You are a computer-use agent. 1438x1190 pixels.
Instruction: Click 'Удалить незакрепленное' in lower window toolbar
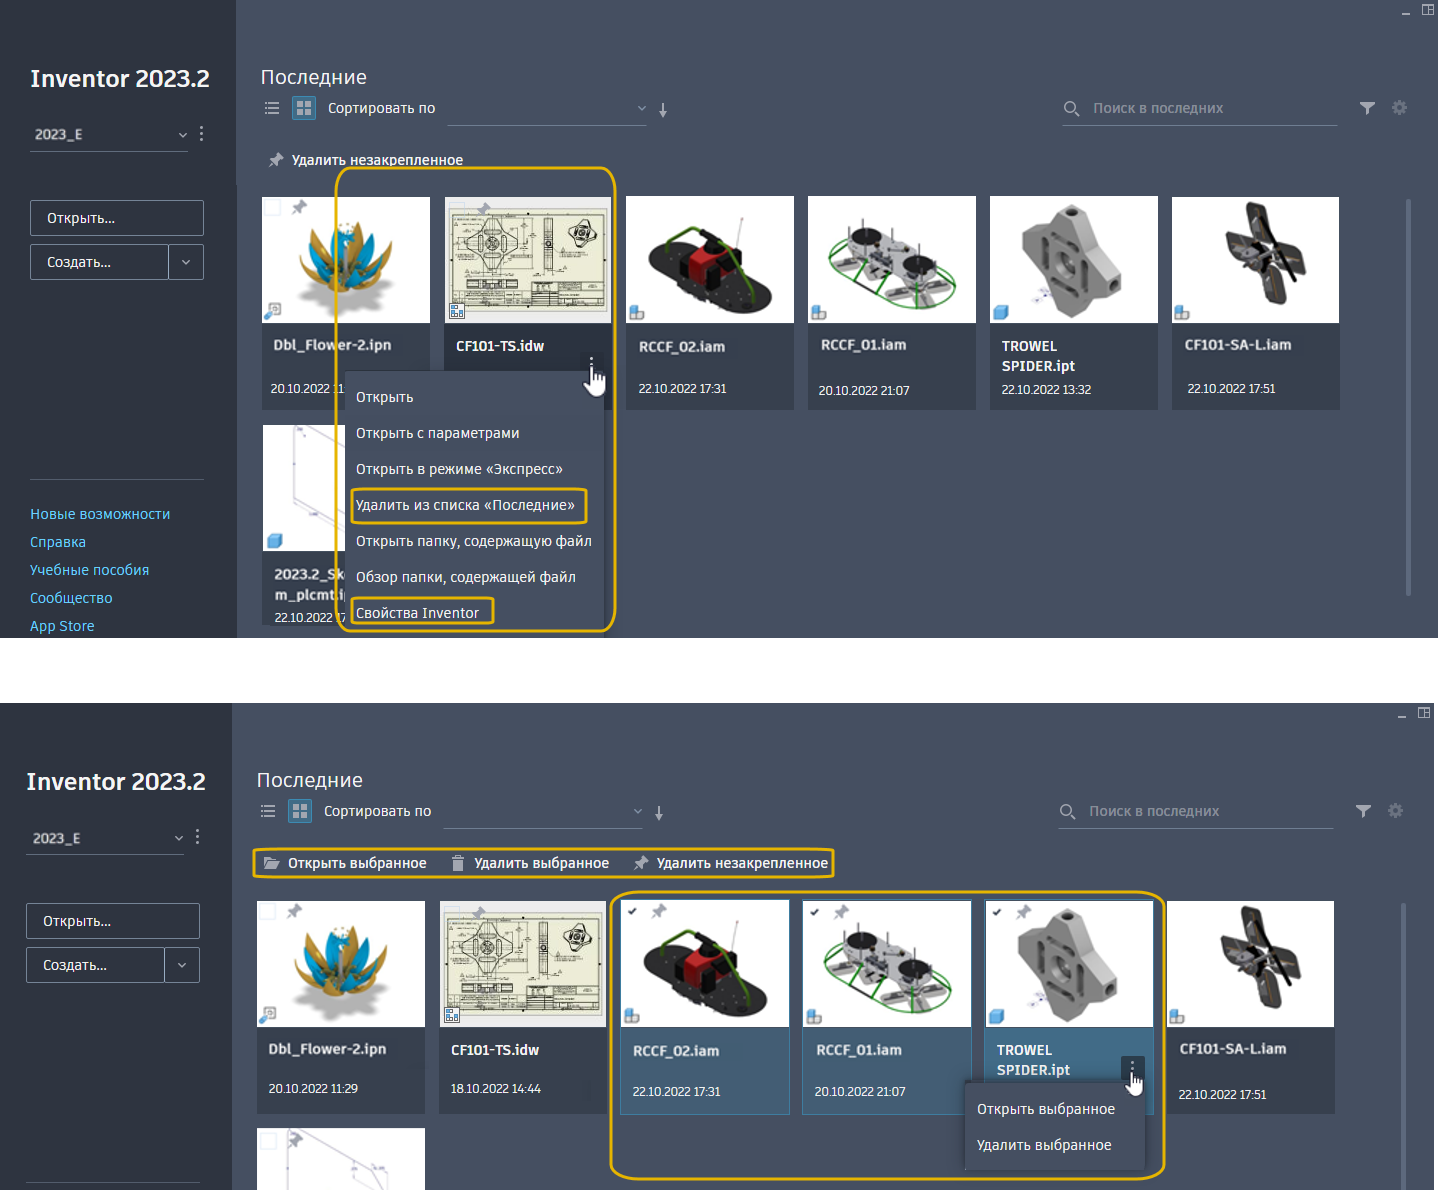coord(731,863)
